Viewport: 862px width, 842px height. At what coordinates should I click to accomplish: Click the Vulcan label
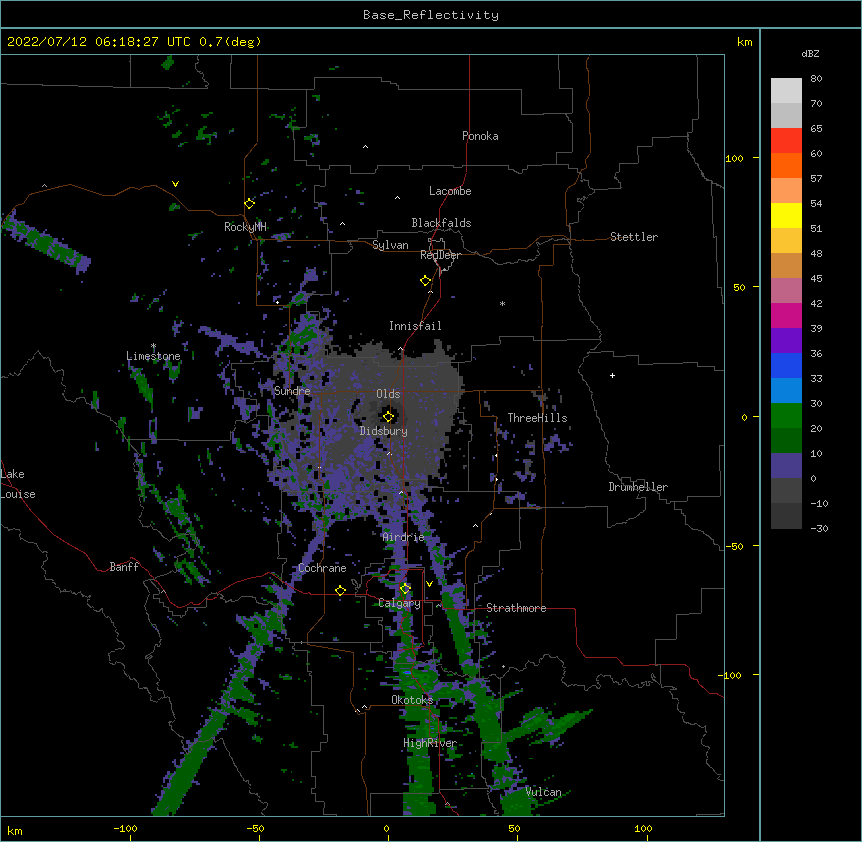(x=543, y=792)
